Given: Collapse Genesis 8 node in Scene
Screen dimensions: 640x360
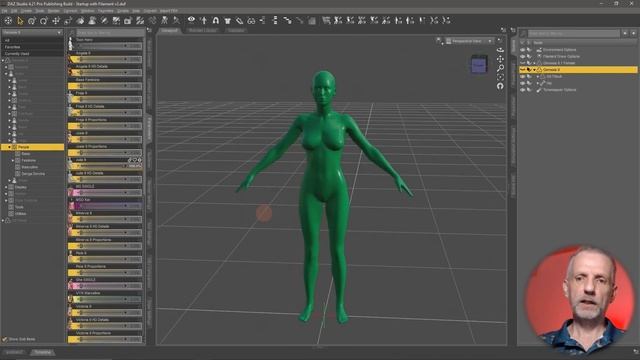Looking at the screenshot, I should pos(534,70).
